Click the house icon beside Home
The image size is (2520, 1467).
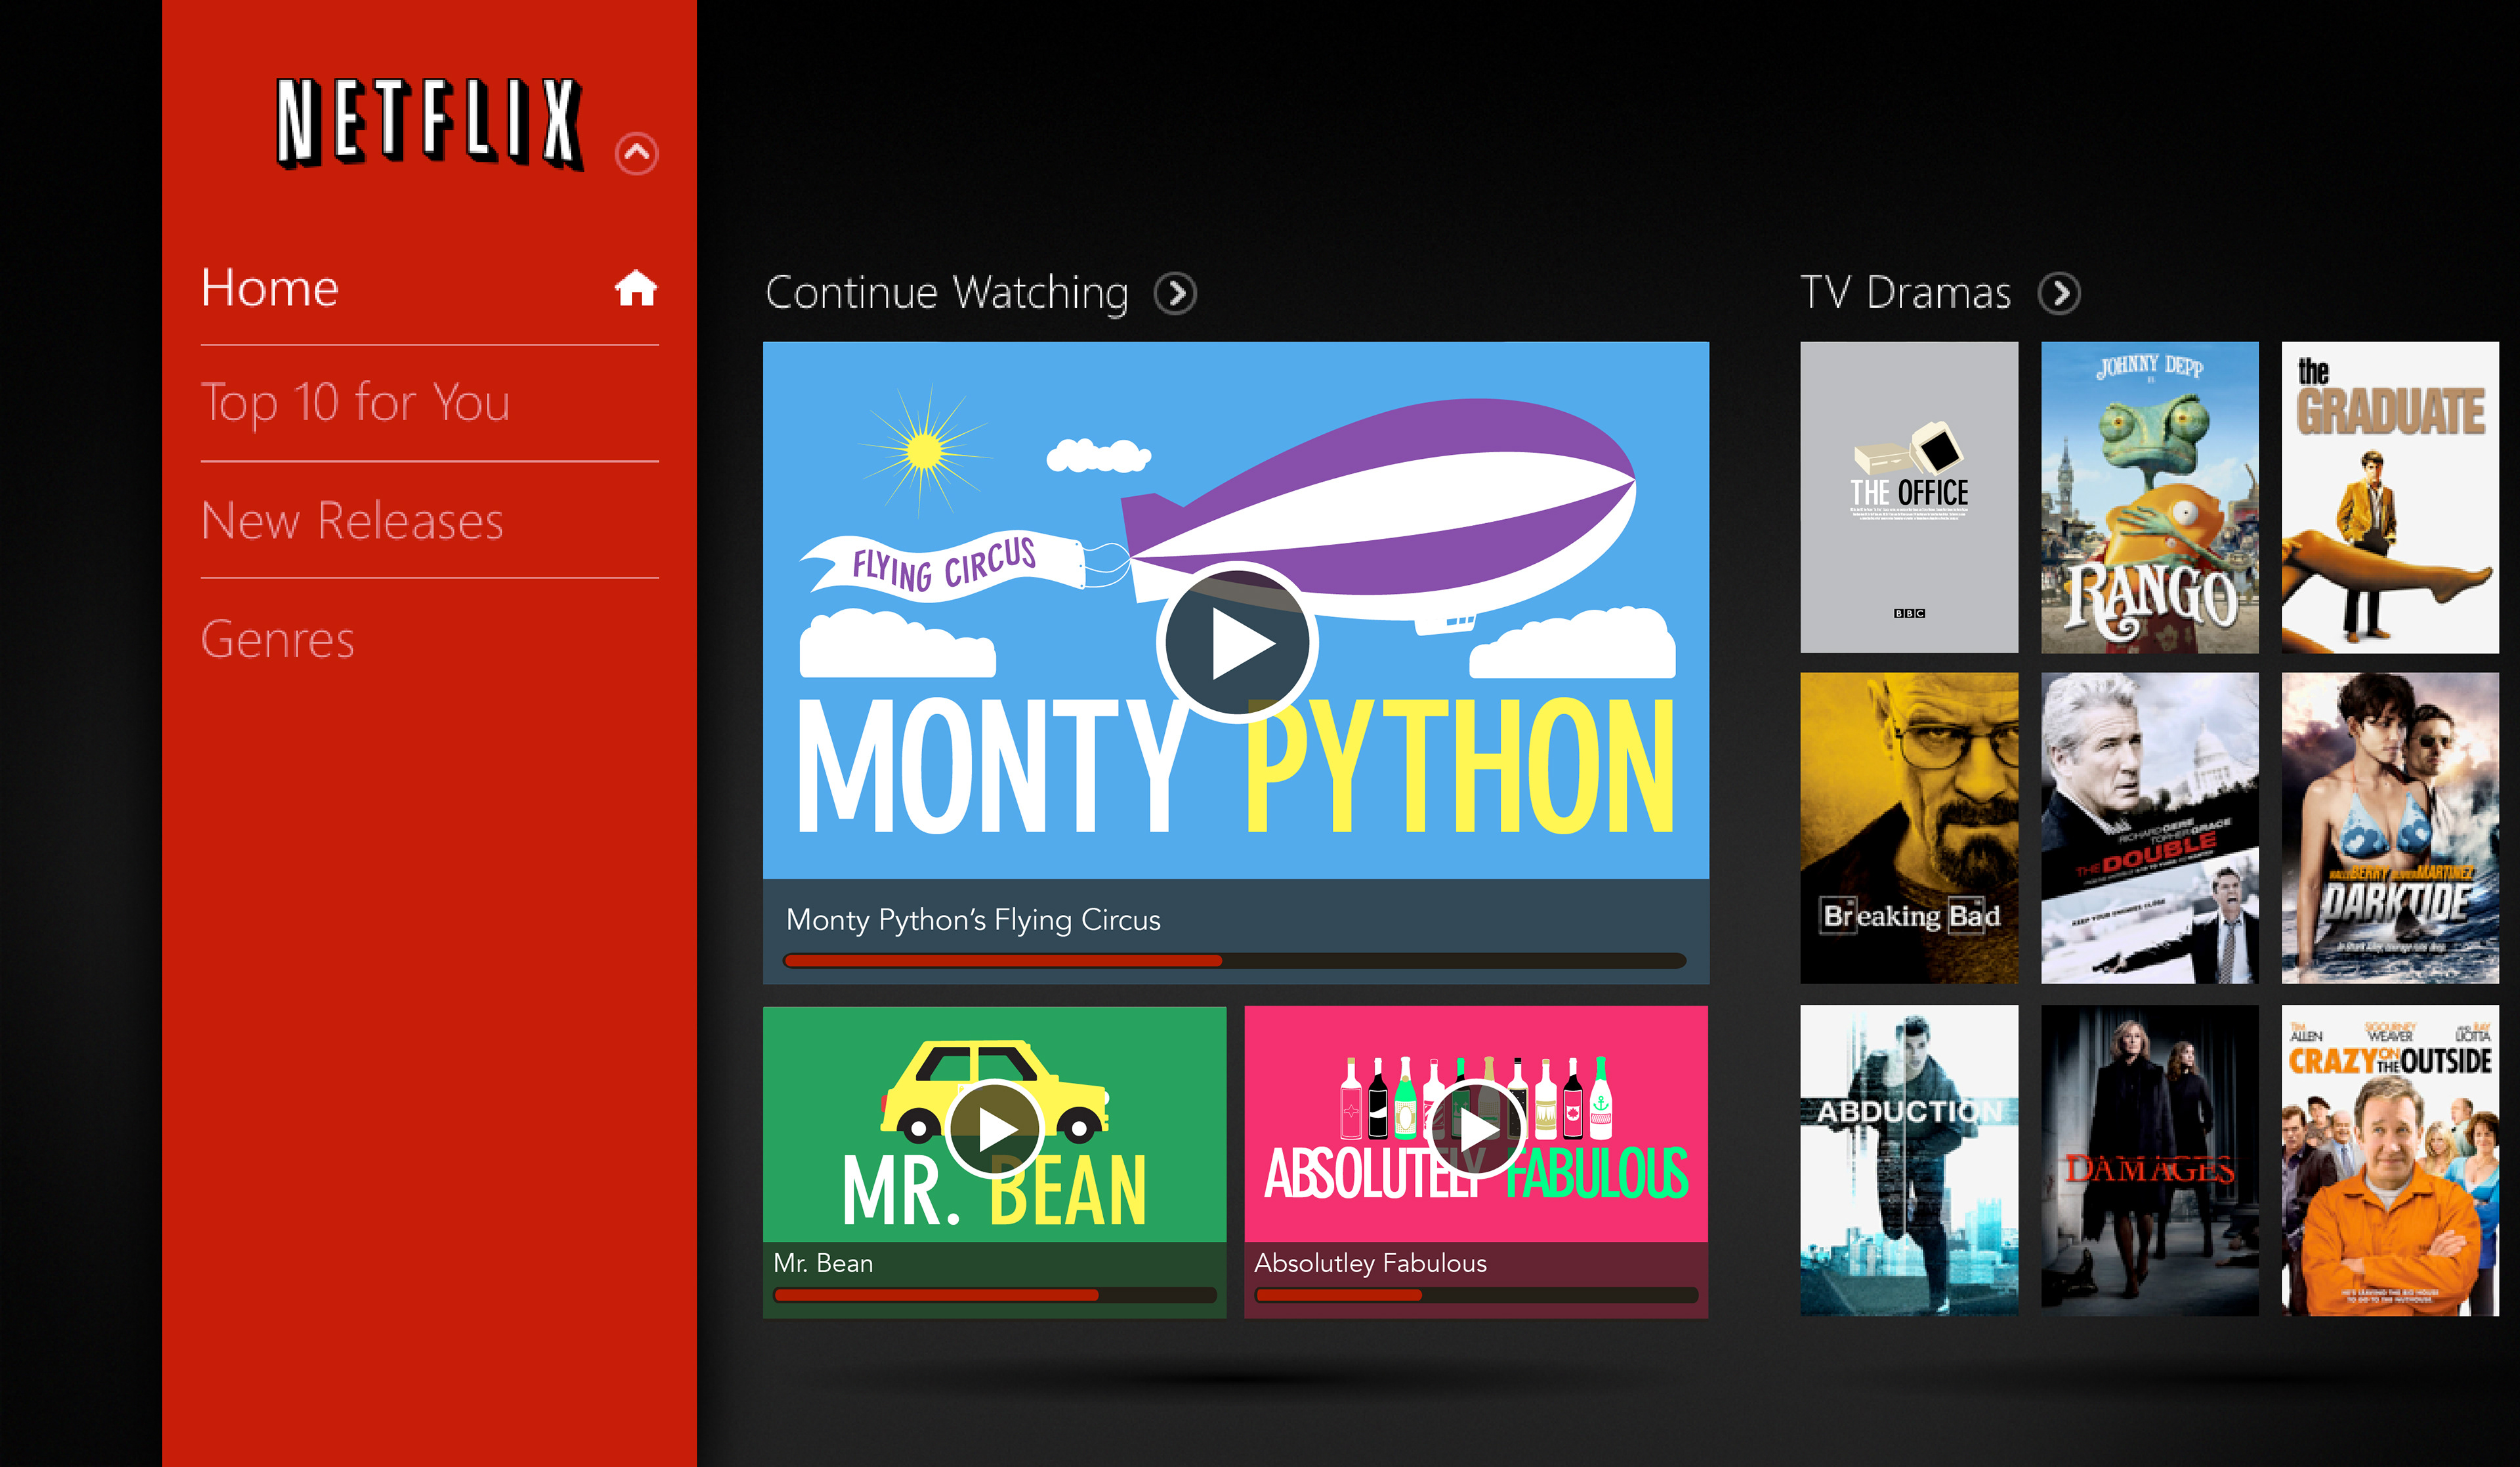[x=636, y=288]
